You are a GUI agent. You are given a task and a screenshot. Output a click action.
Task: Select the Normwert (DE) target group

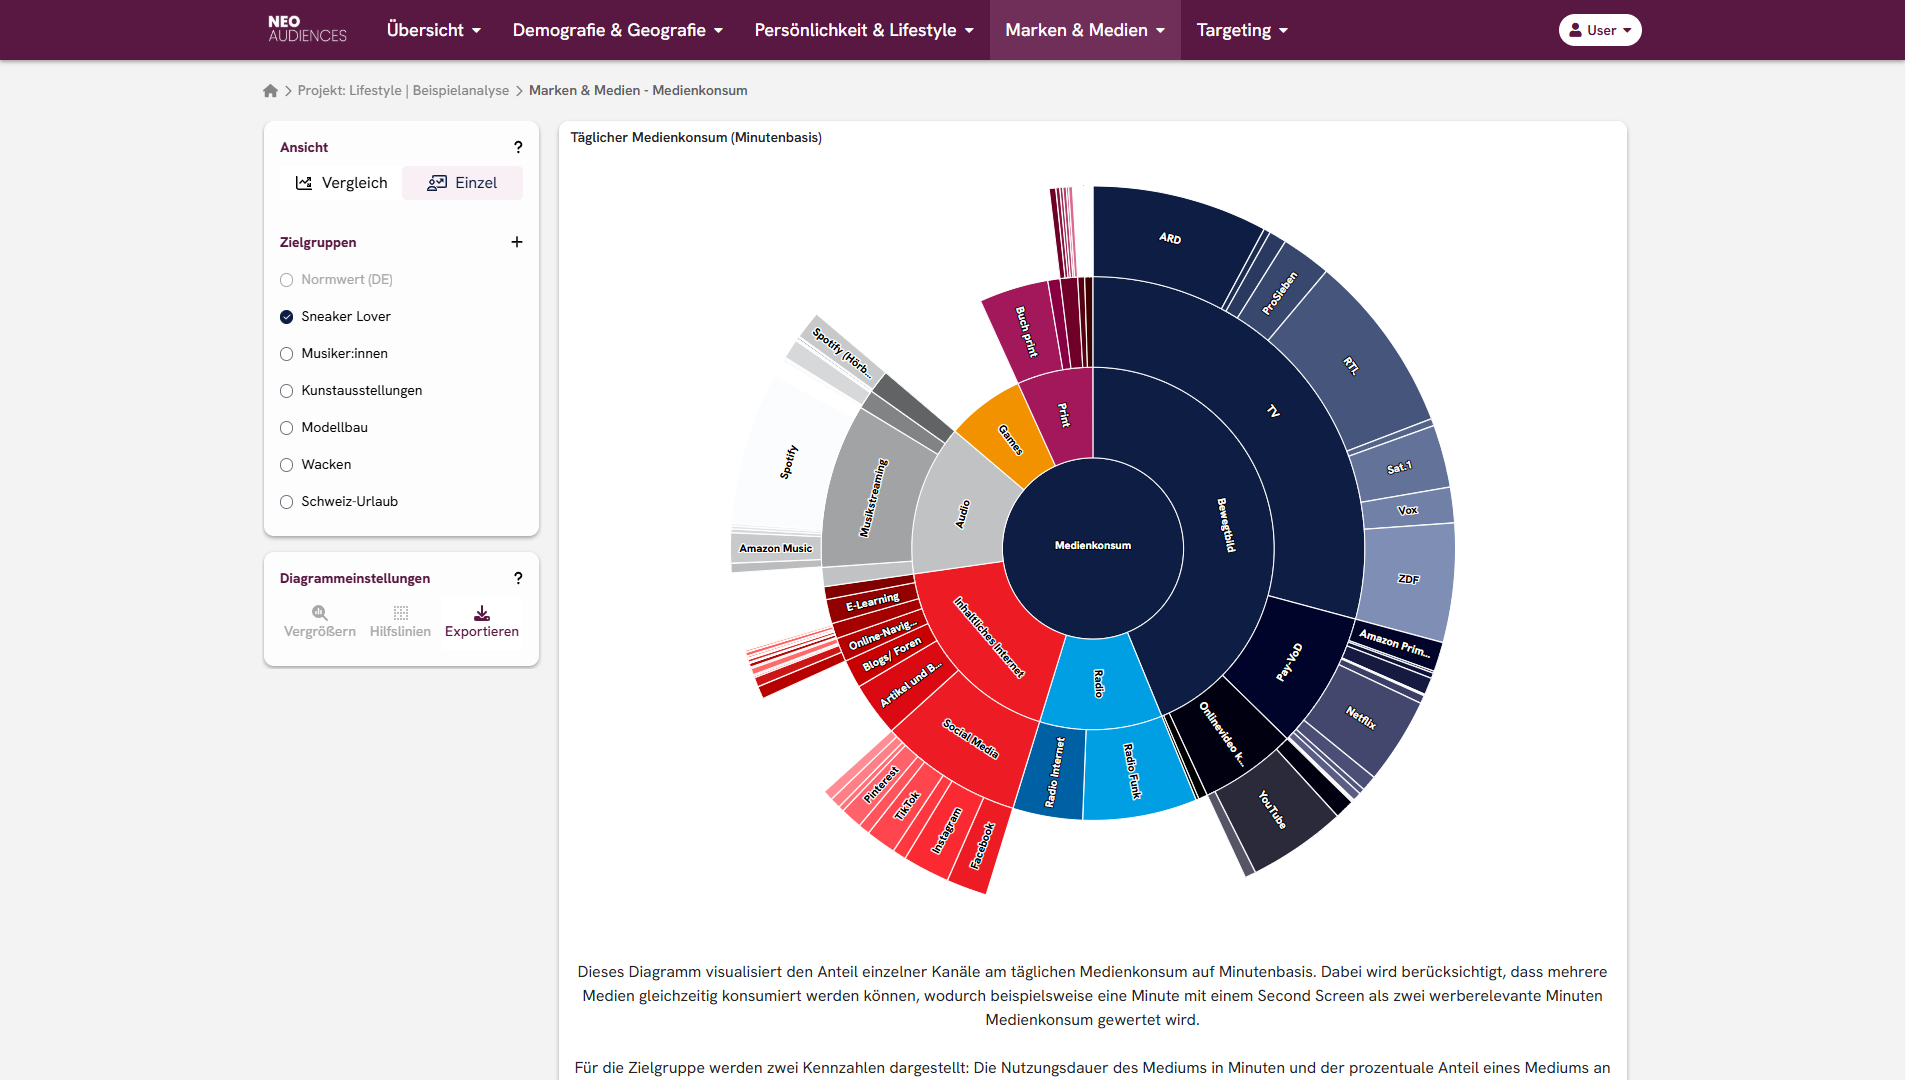pyautogui.click(x=287, y=280)
